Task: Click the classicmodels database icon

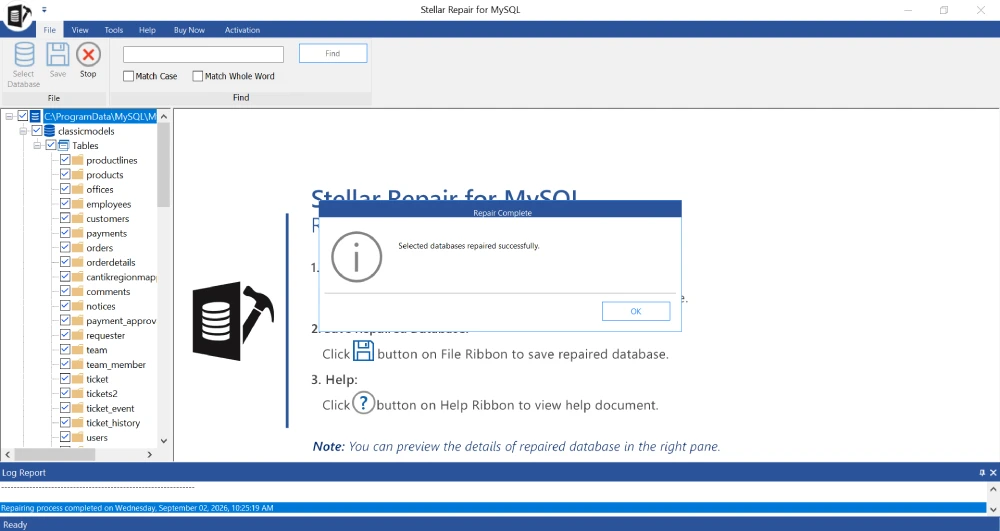Action: (x=49, y=131)
